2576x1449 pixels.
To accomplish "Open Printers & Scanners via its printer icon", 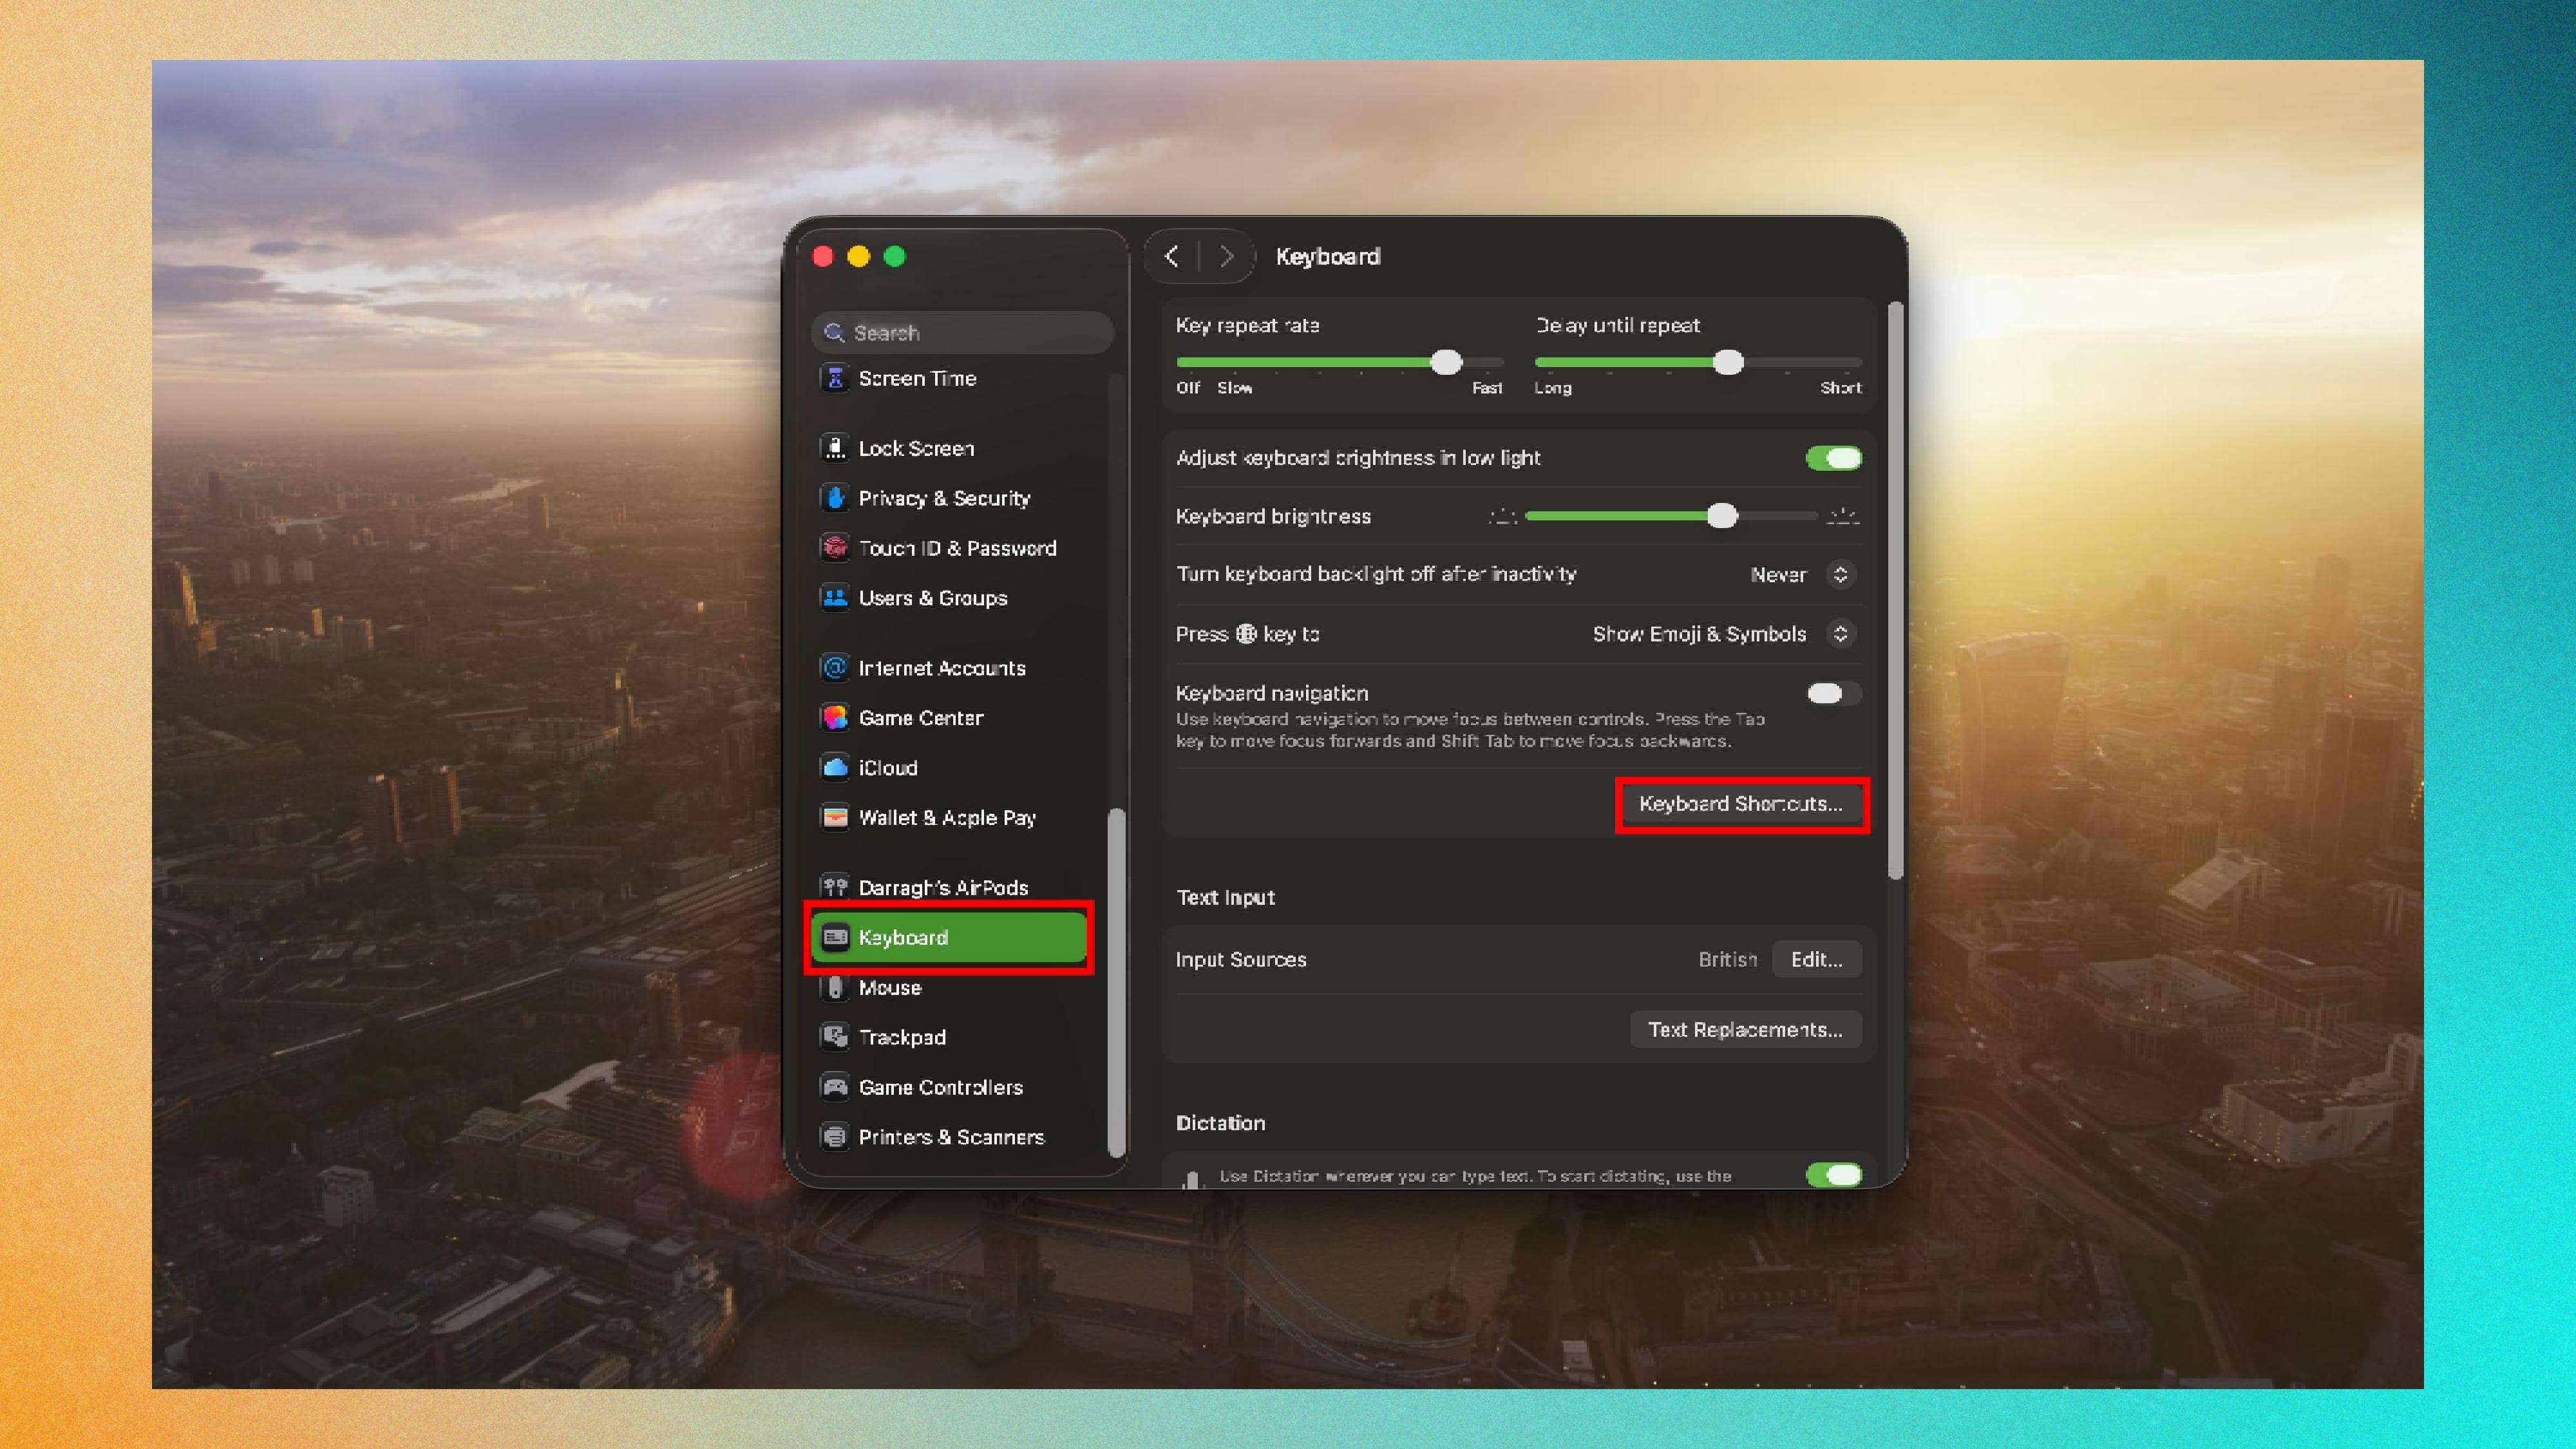I will [836, 1137].
